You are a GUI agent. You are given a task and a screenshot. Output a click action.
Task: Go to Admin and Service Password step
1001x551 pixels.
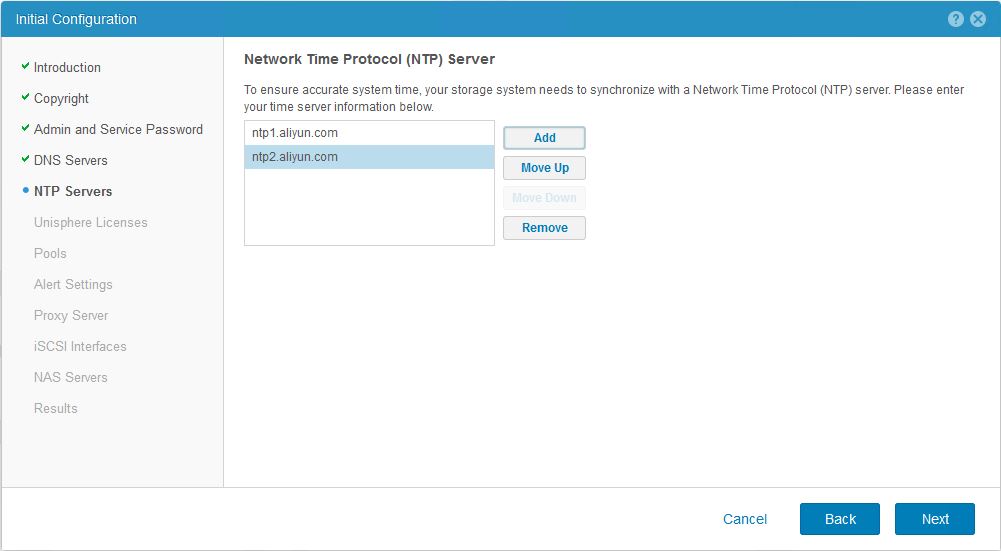tap(118, 129)
